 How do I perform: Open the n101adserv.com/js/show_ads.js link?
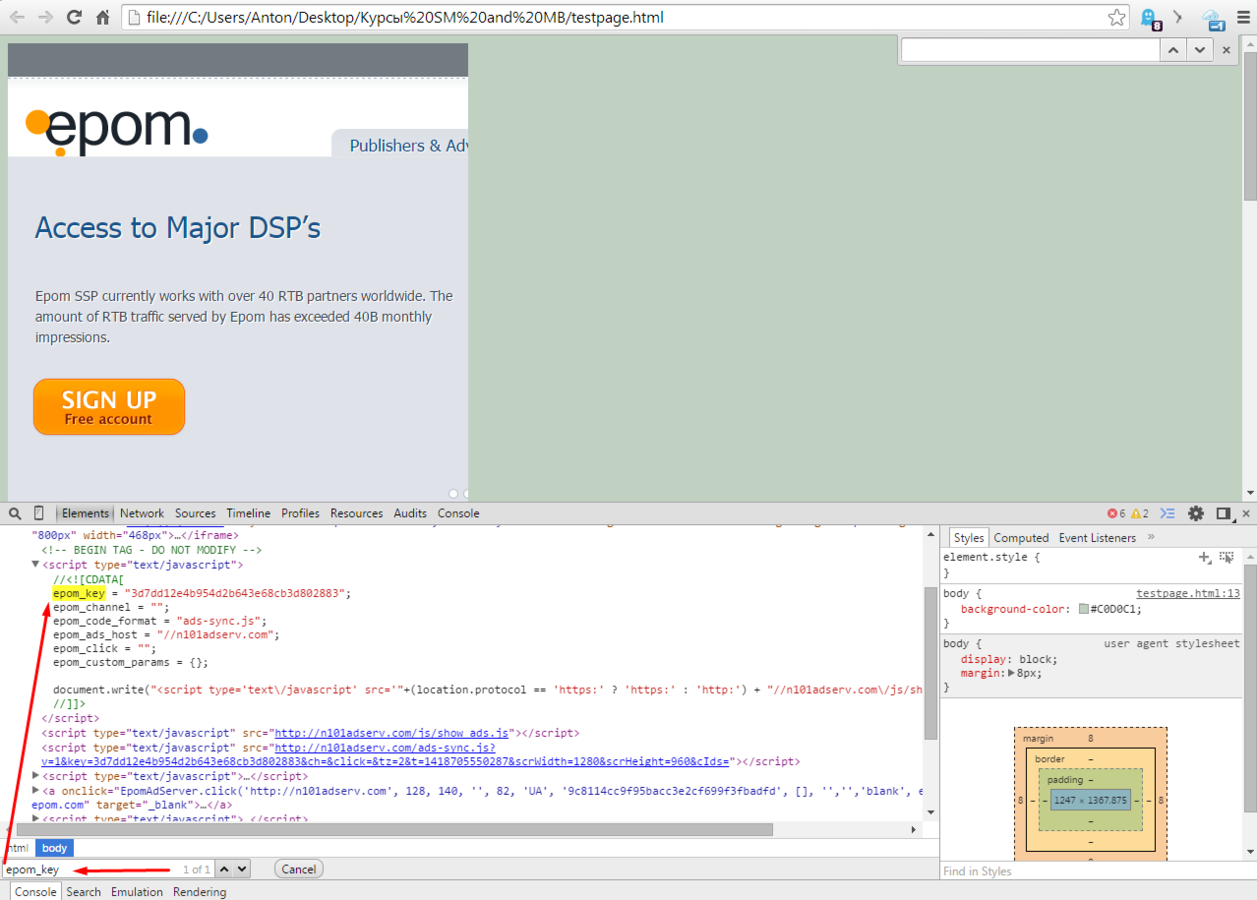coord(393,733)
